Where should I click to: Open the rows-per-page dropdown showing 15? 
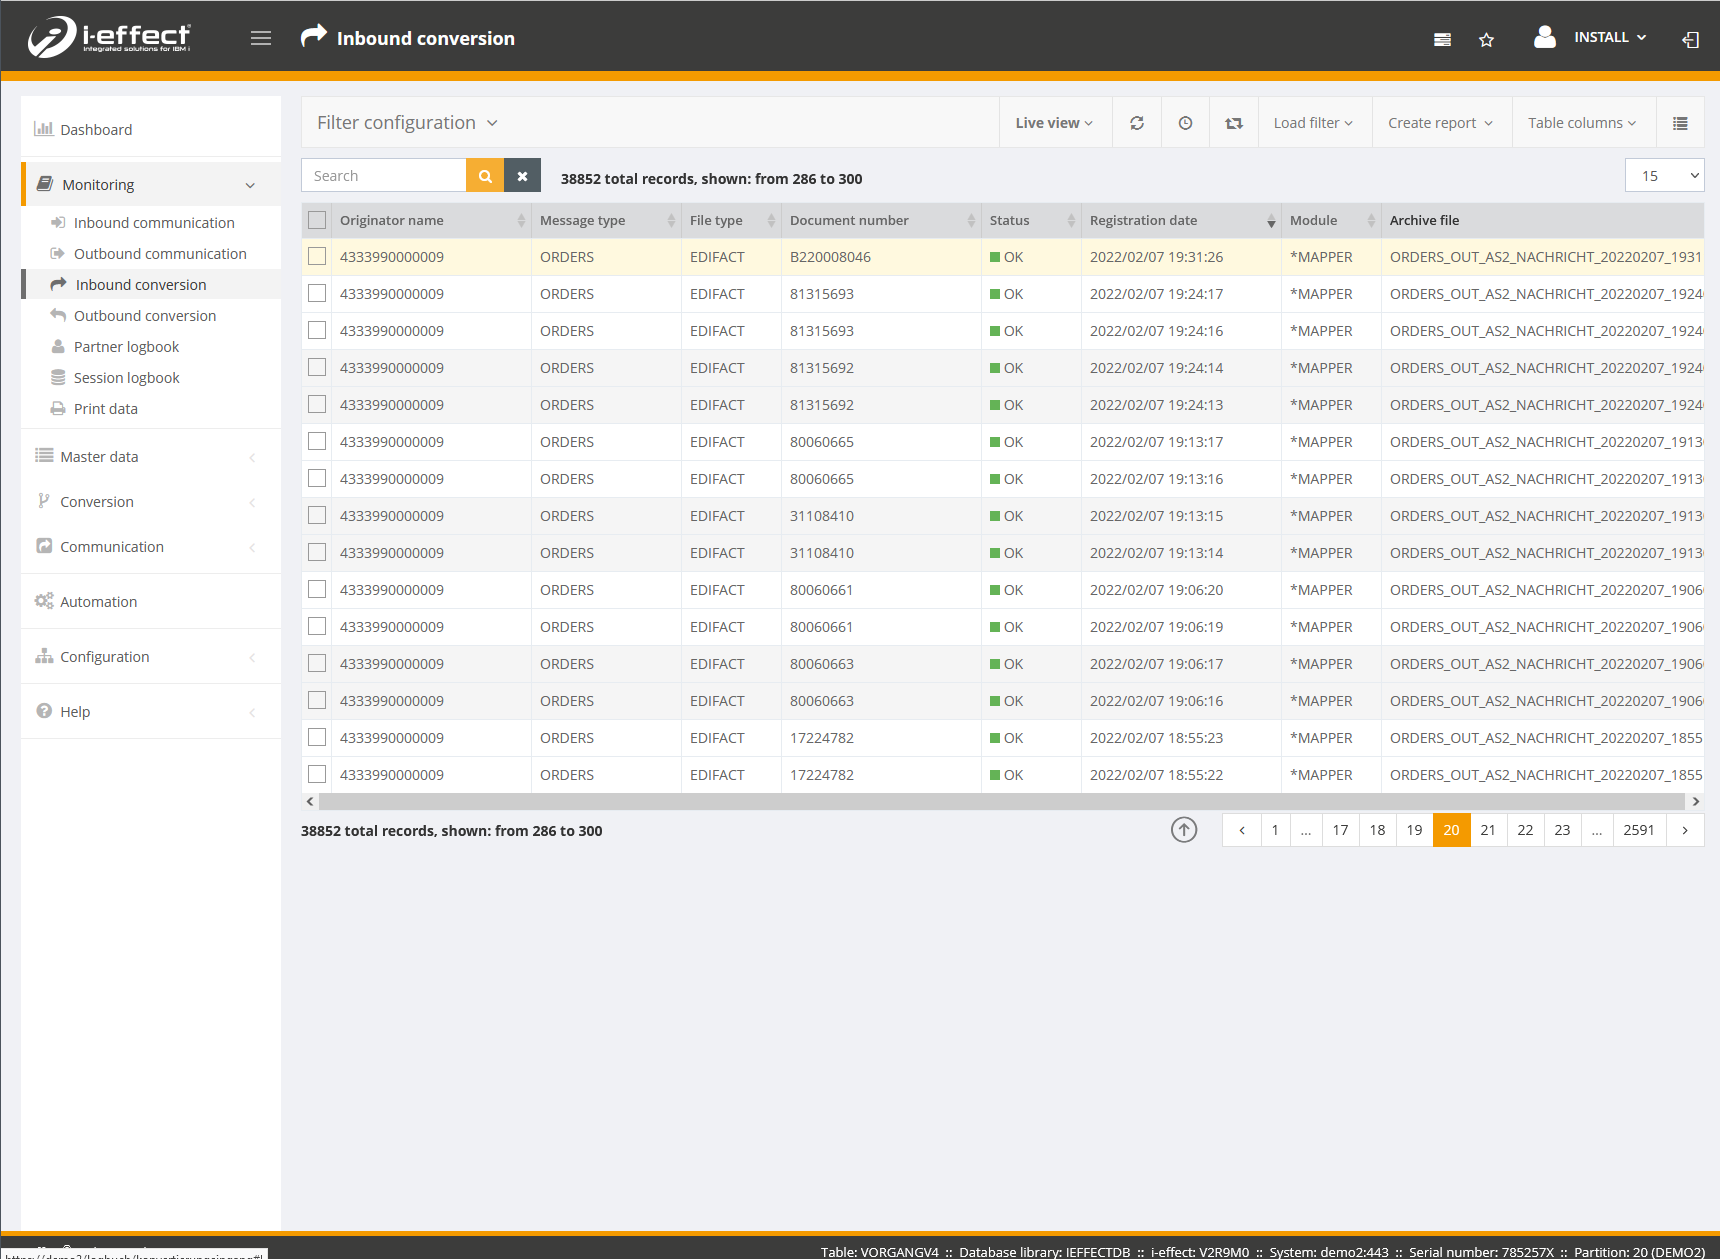[x=1664, y=176]
